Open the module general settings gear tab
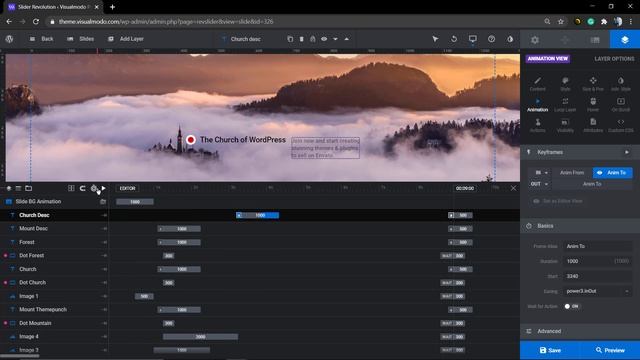Screen dimensions: 640x360 (x=535, y=40)
